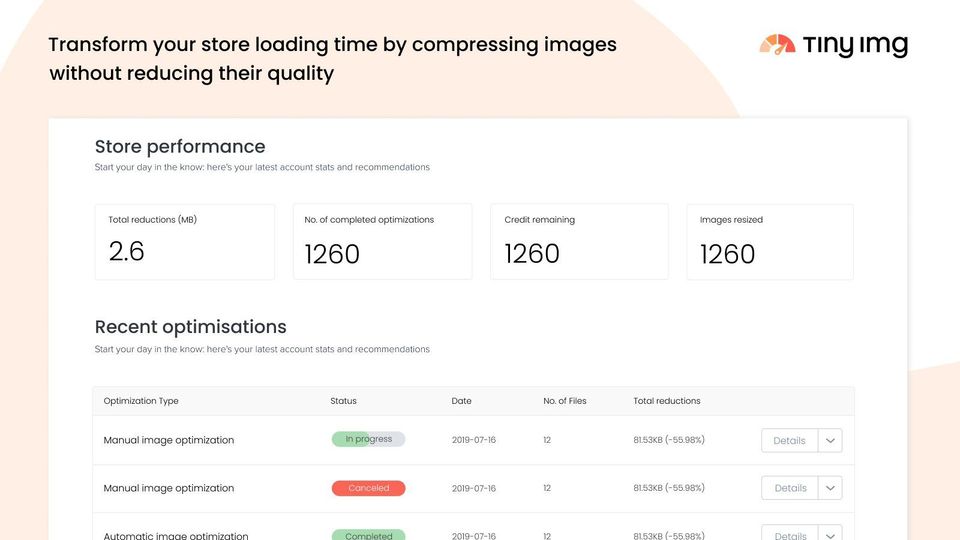Click the In progress status bar

(369, 439)
